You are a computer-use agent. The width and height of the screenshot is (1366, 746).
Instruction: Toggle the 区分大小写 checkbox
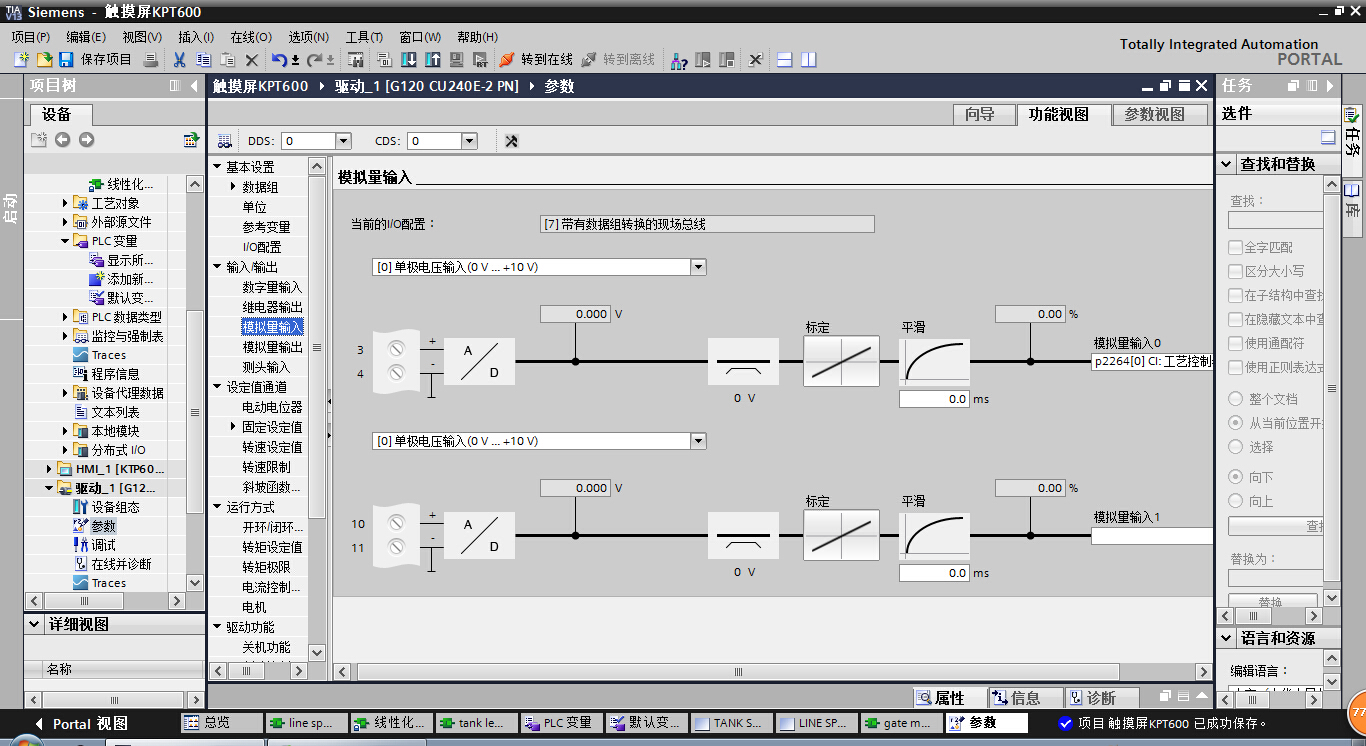[1235, 271]
